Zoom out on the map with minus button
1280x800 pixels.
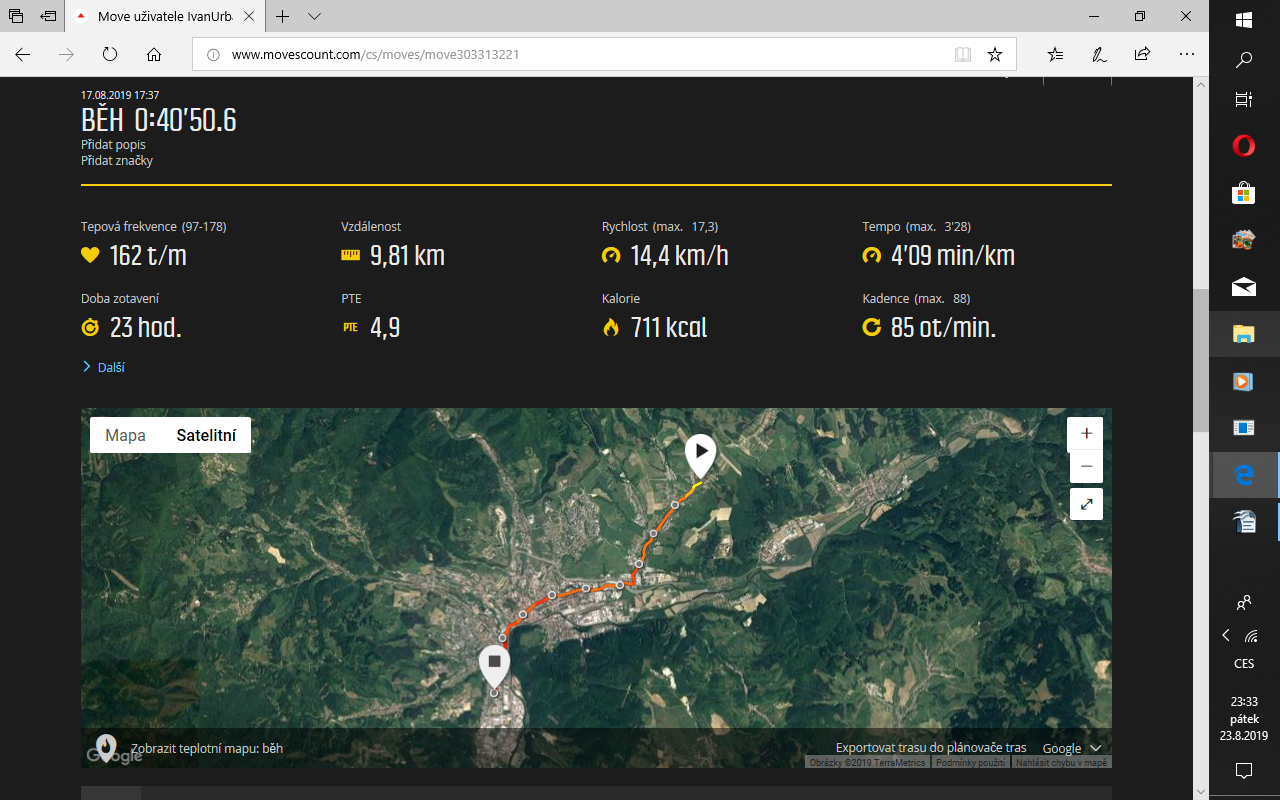1086,467
